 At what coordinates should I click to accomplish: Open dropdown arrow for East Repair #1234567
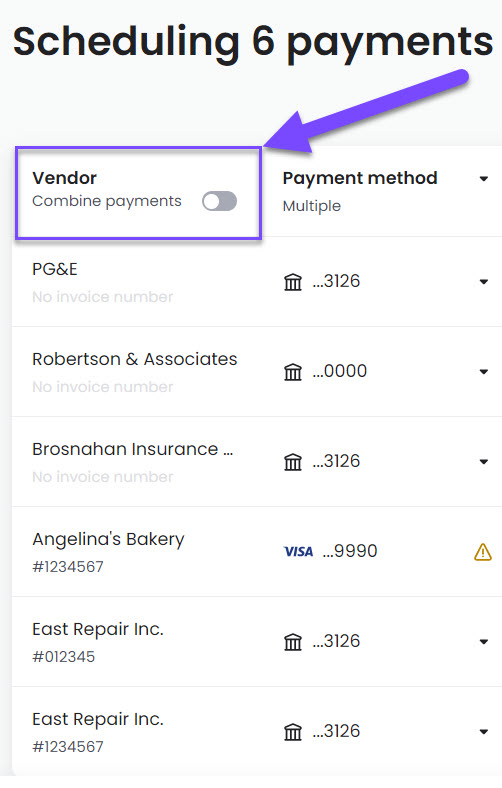[484, 731]
